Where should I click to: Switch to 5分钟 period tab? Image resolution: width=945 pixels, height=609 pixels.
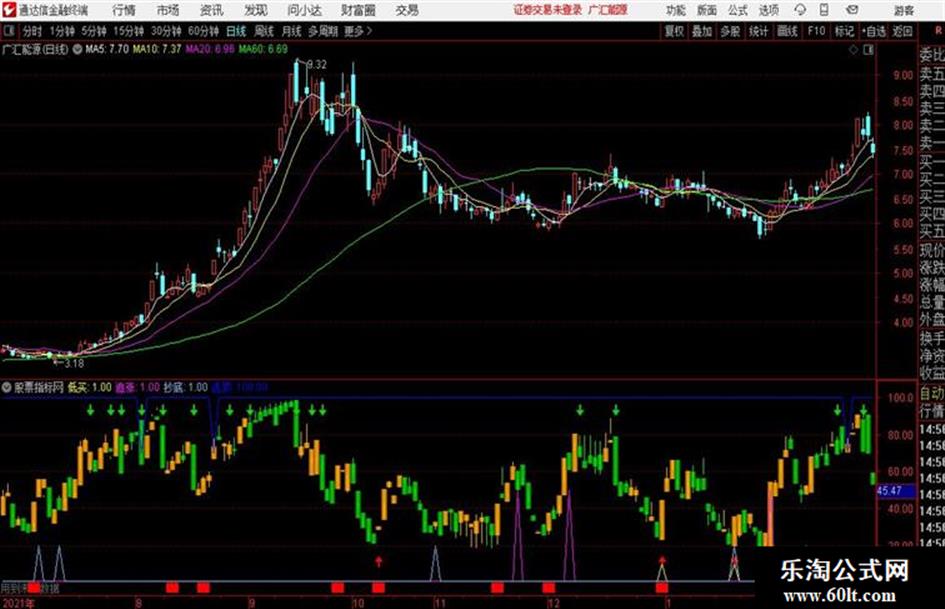pos(93,31)
